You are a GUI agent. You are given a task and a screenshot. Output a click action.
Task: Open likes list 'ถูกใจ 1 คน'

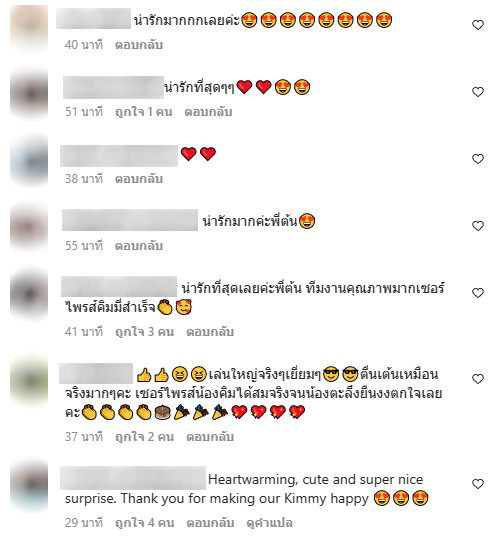pos(144,112)
